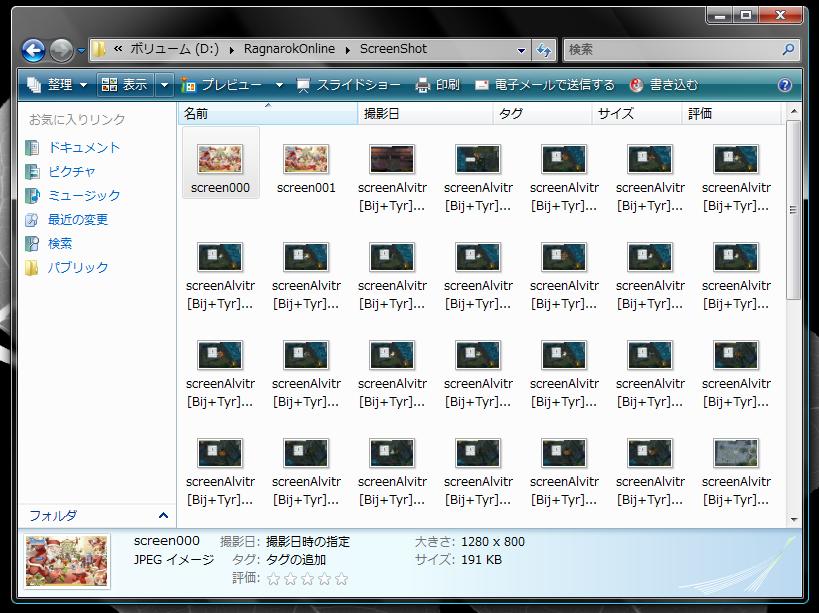Image resolution: width=819 pixels, height=613 pixels.
Task: Click the scroll down arrow of file list
Action: pos(793,520)
